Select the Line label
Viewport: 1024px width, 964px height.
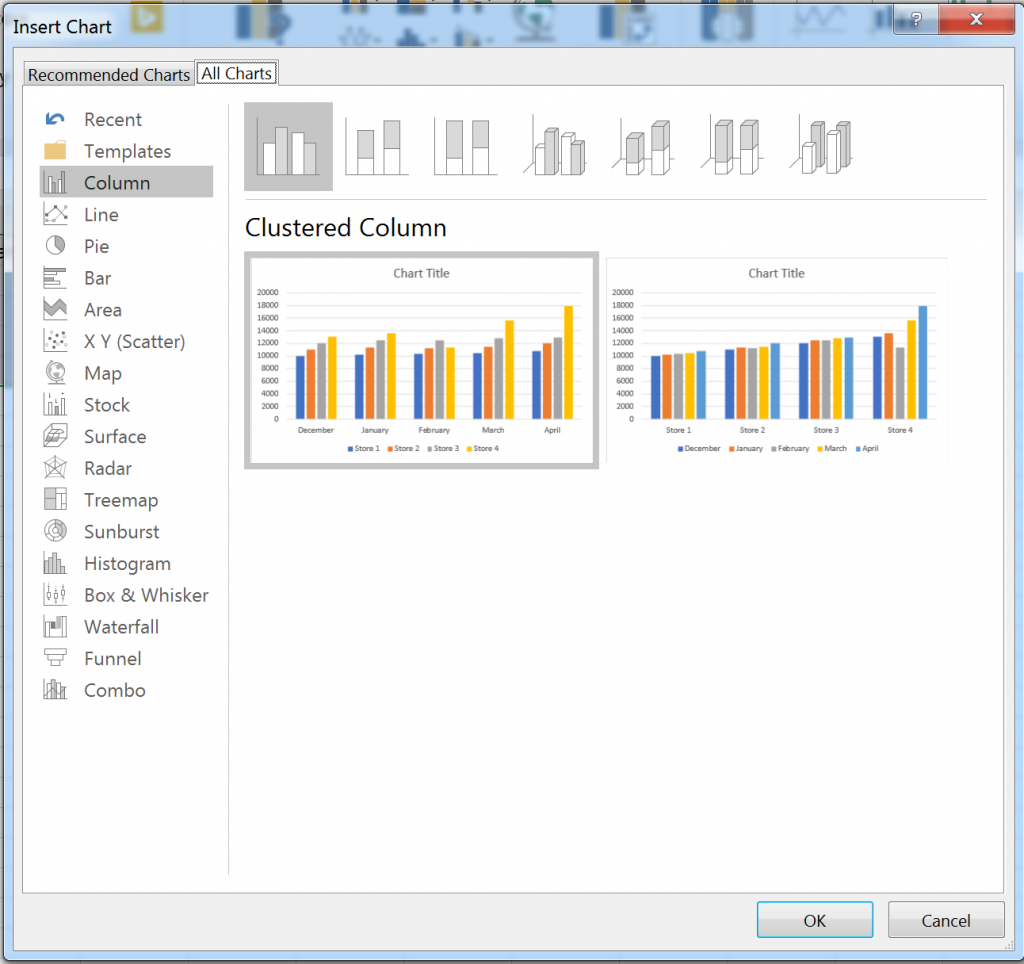point(101,215)
